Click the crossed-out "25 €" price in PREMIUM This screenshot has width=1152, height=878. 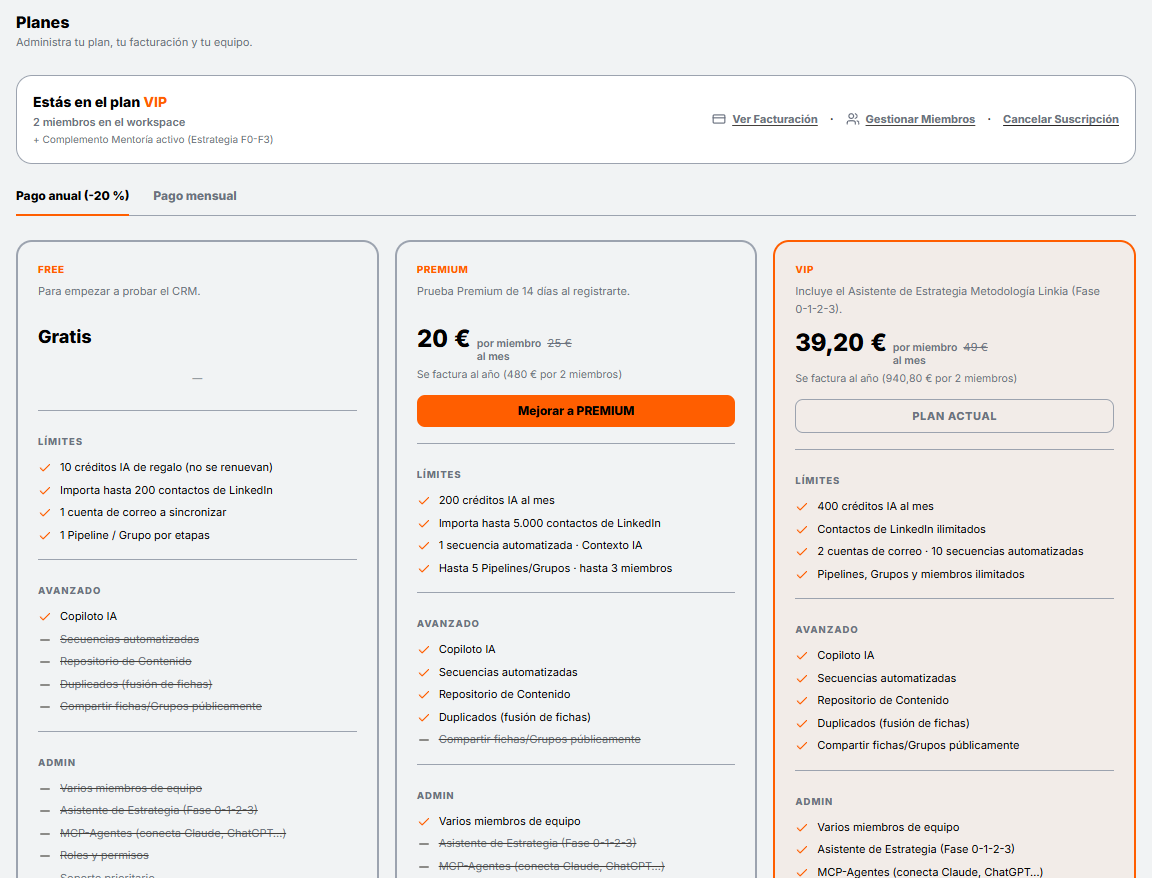560,343
